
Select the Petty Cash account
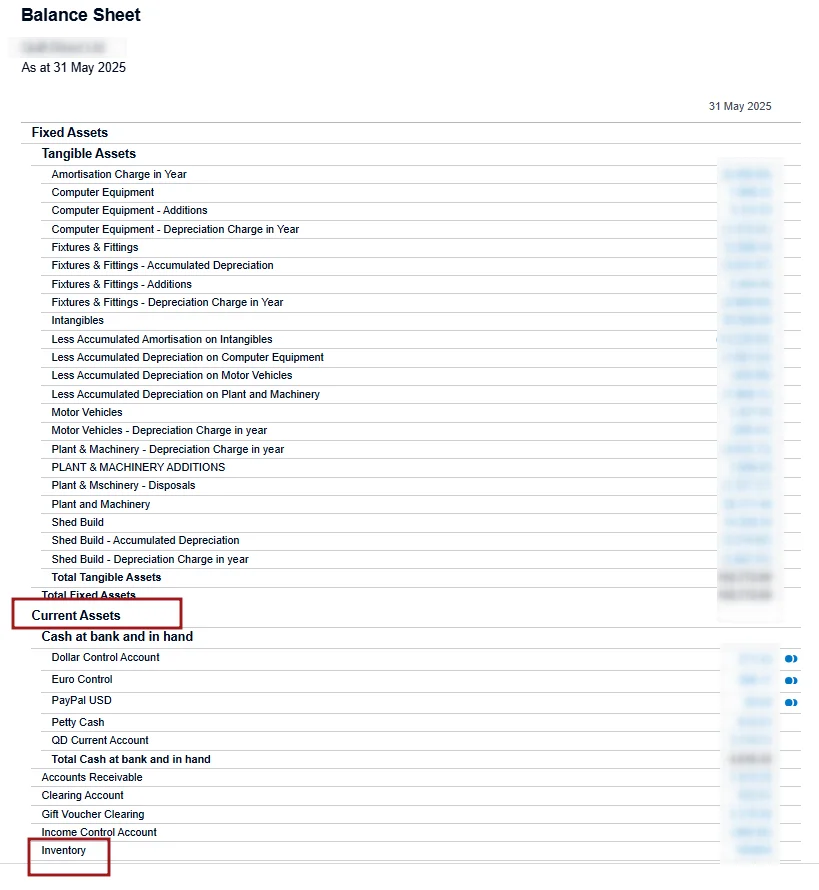78,722
